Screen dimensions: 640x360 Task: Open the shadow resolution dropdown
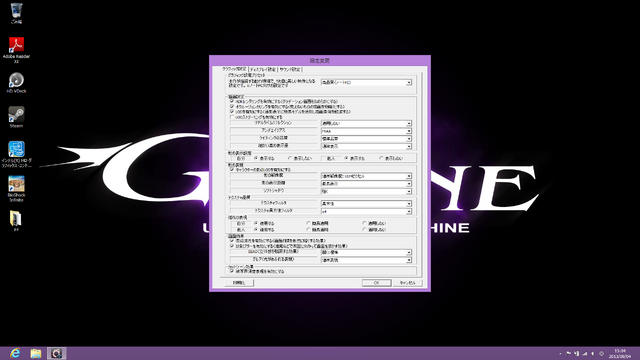pos(366,176)
